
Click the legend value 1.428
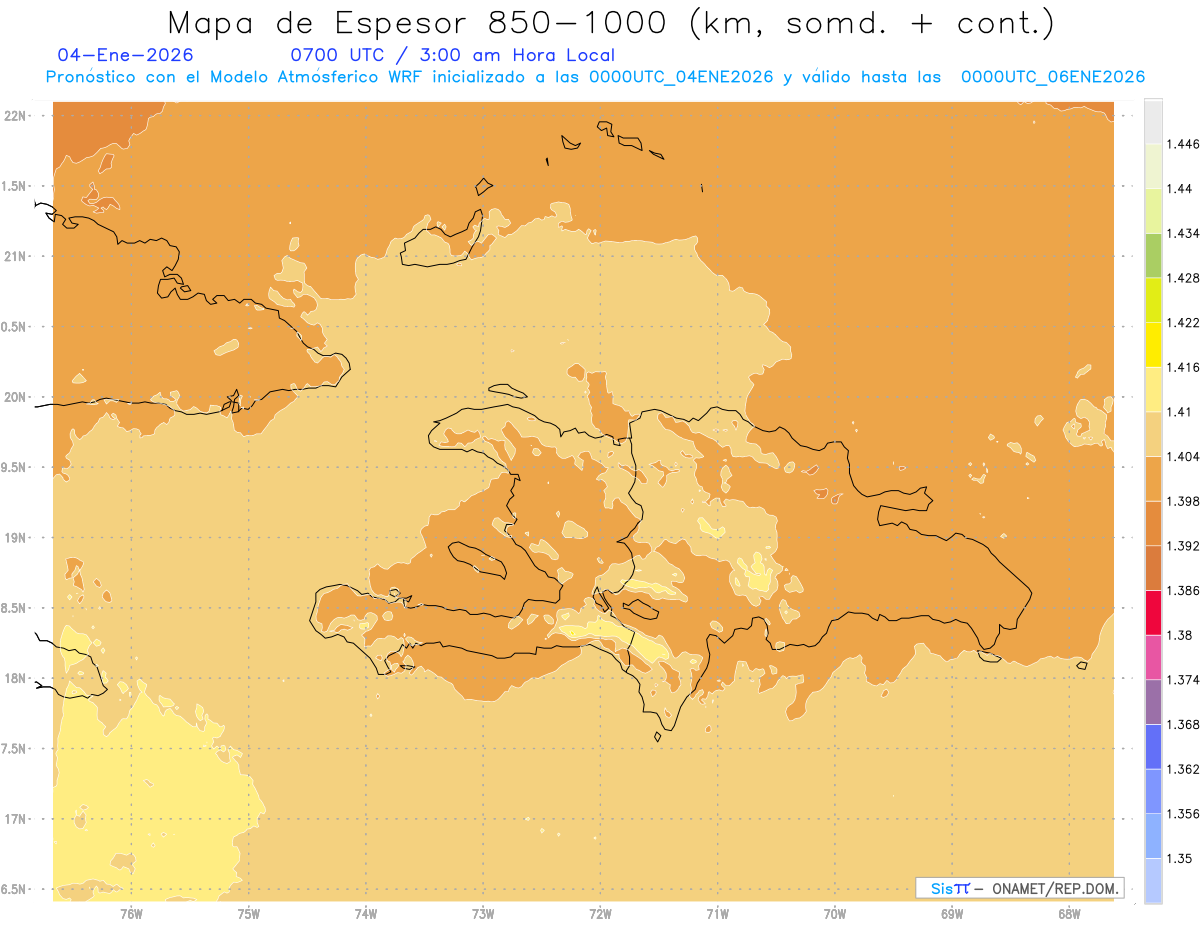pyautogui.click(x=1184, y=278)
